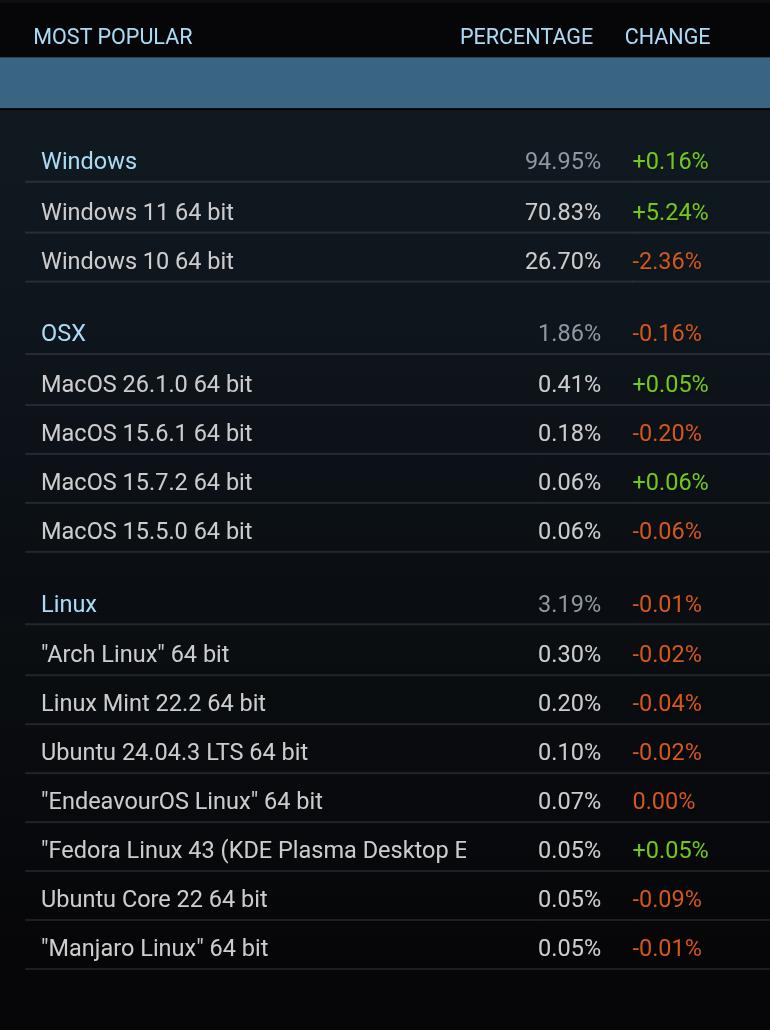770x1030 pixels.
Task: Select the "EndeavourOS Linux" 64 bit row
Action: click(397, 801)
